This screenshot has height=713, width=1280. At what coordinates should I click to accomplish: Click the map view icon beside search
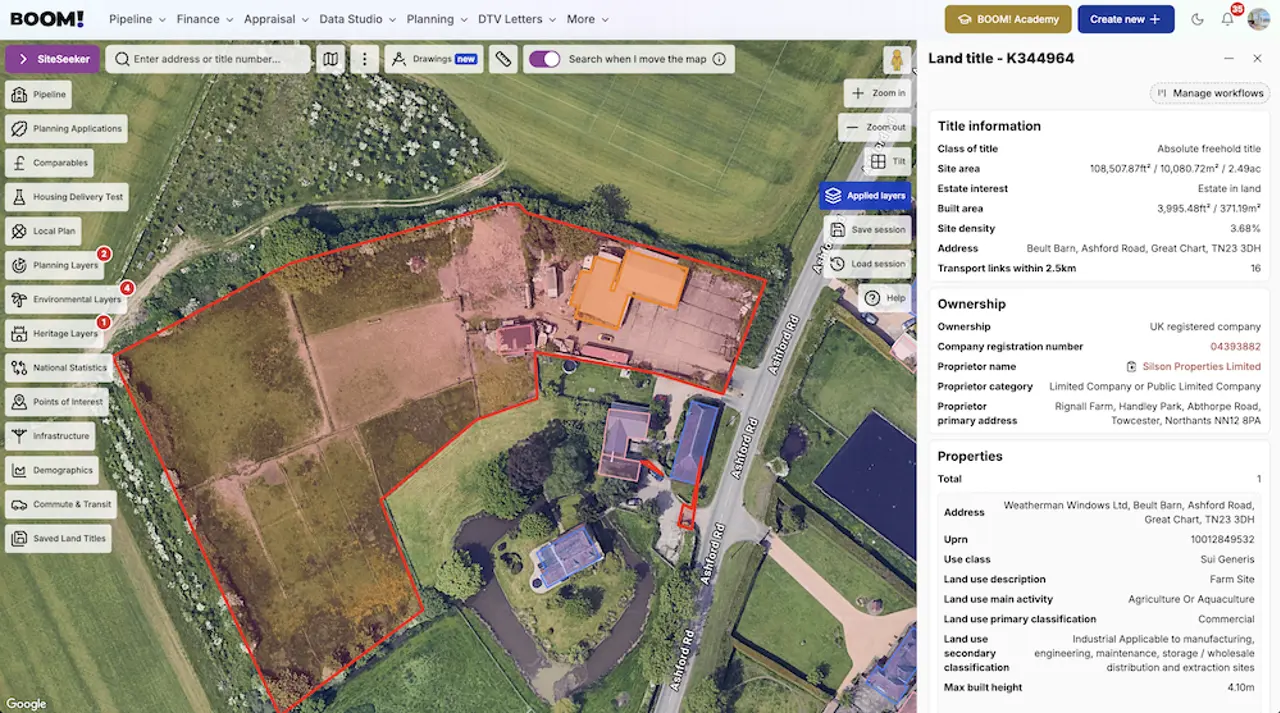click(330, 59)
